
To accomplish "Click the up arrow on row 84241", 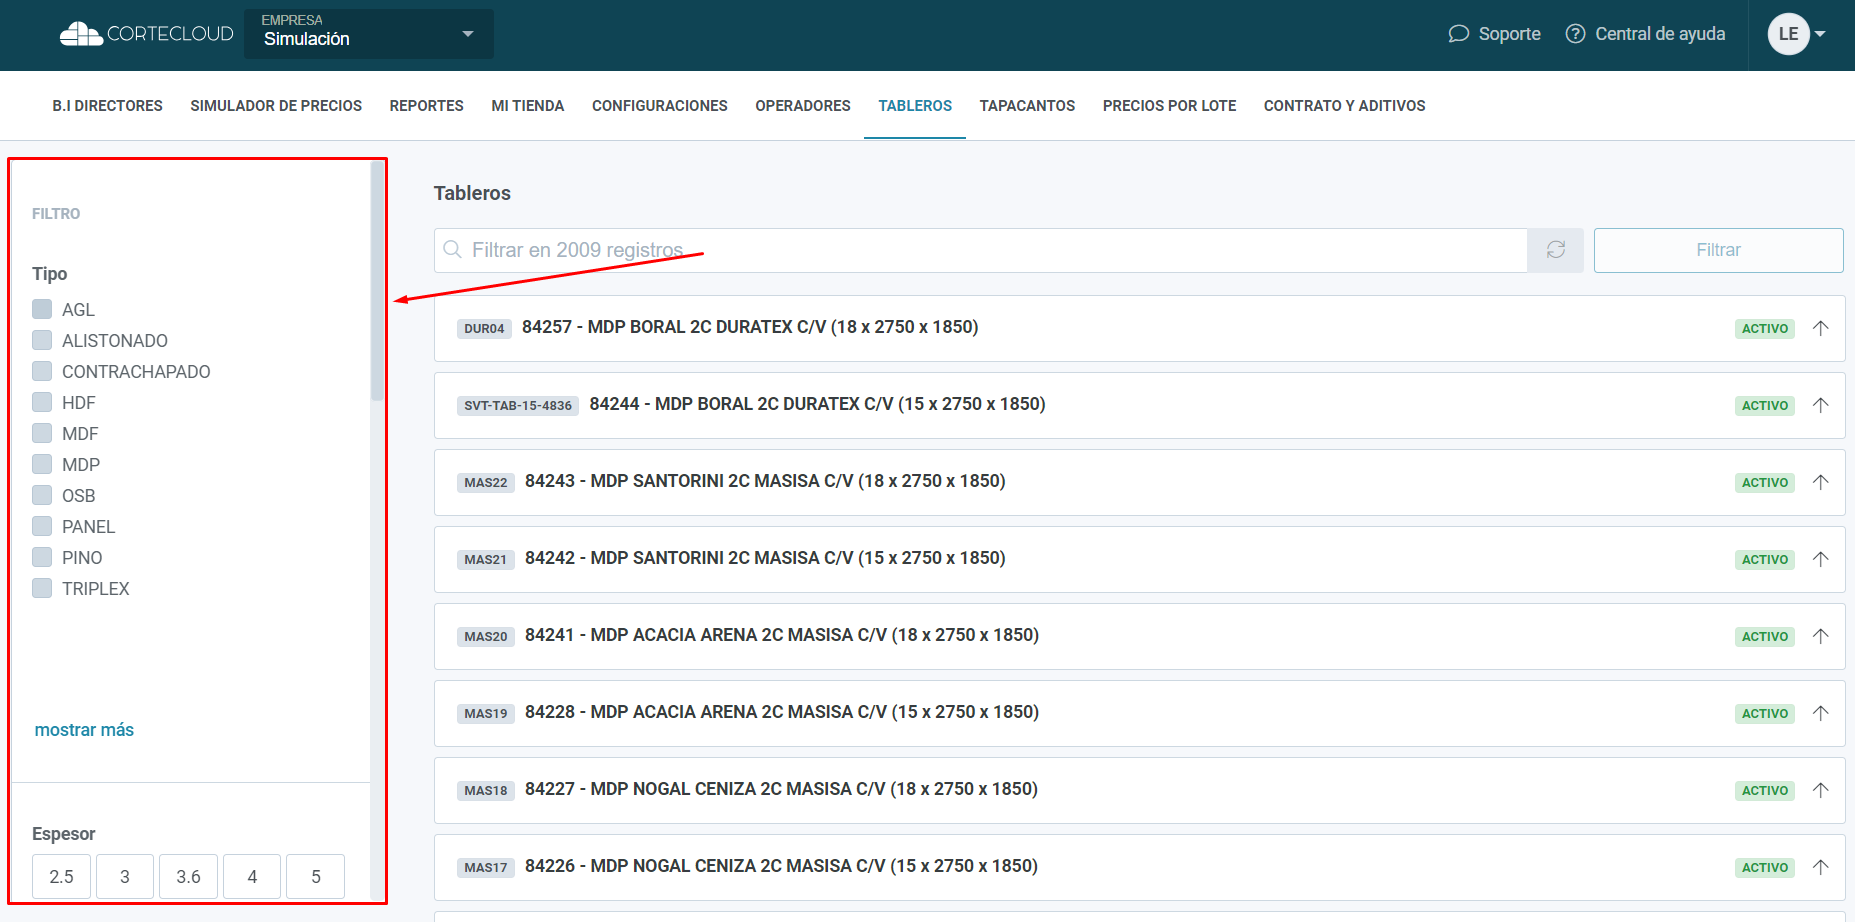I will (1821, 636).
